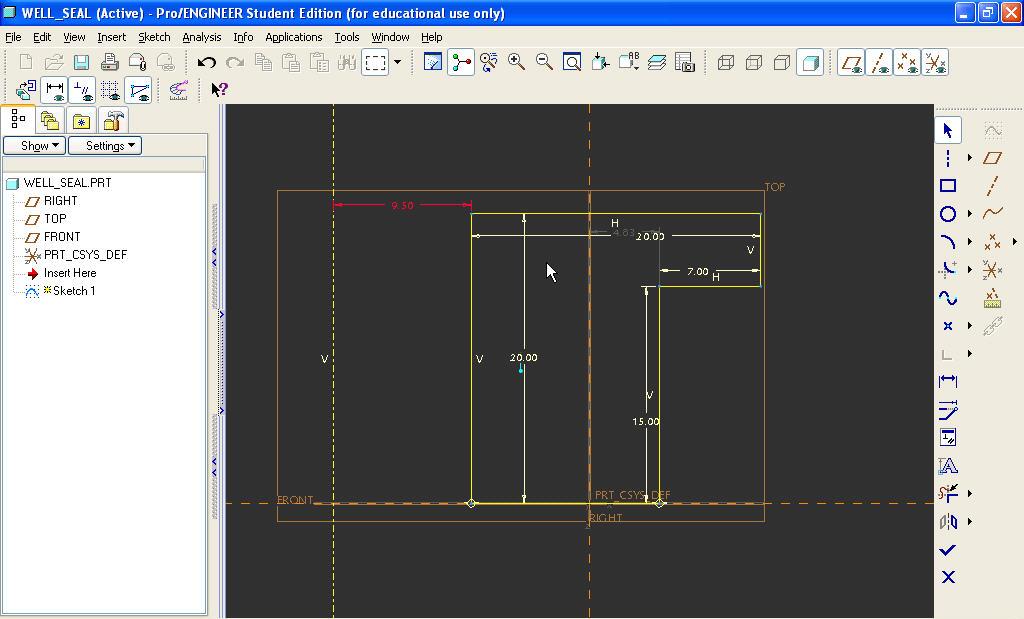The height and width of the screenshot is (619, 1024).
Task: Select the Circle sketch tool
Action: click(x=948, y=214)
